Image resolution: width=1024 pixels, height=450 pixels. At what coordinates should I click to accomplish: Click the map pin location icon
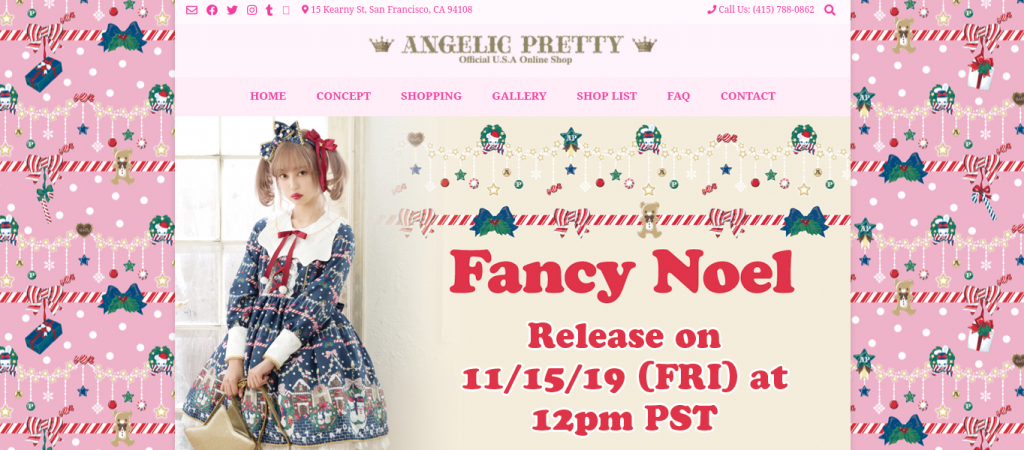tap(305, 10)
